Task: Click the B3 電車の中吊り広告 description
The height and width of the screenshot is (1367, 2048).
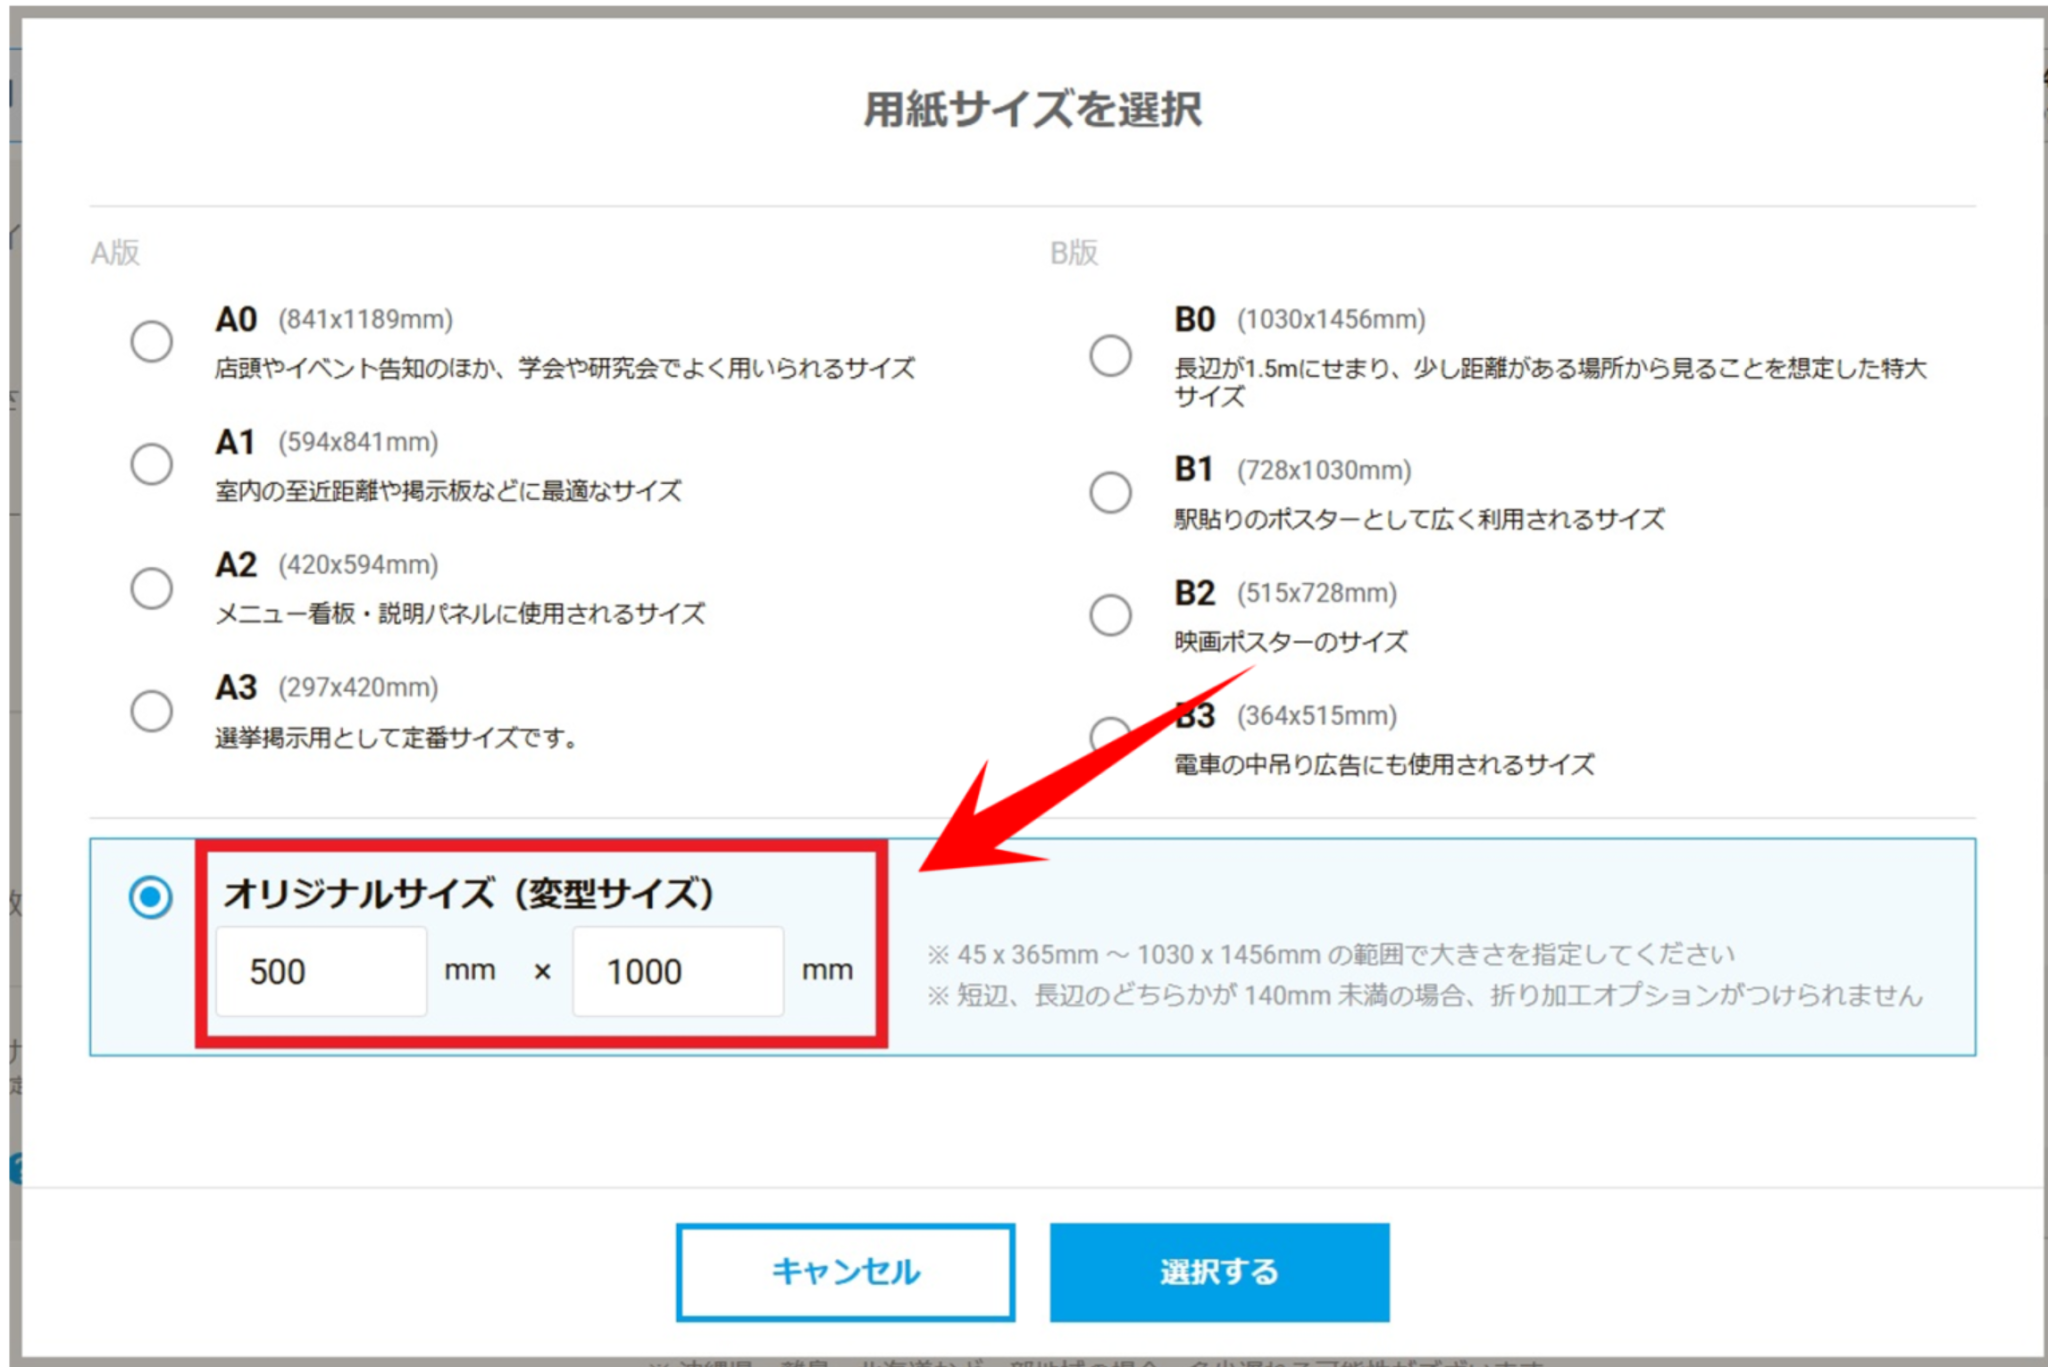Action: [x=1383, y=765]
